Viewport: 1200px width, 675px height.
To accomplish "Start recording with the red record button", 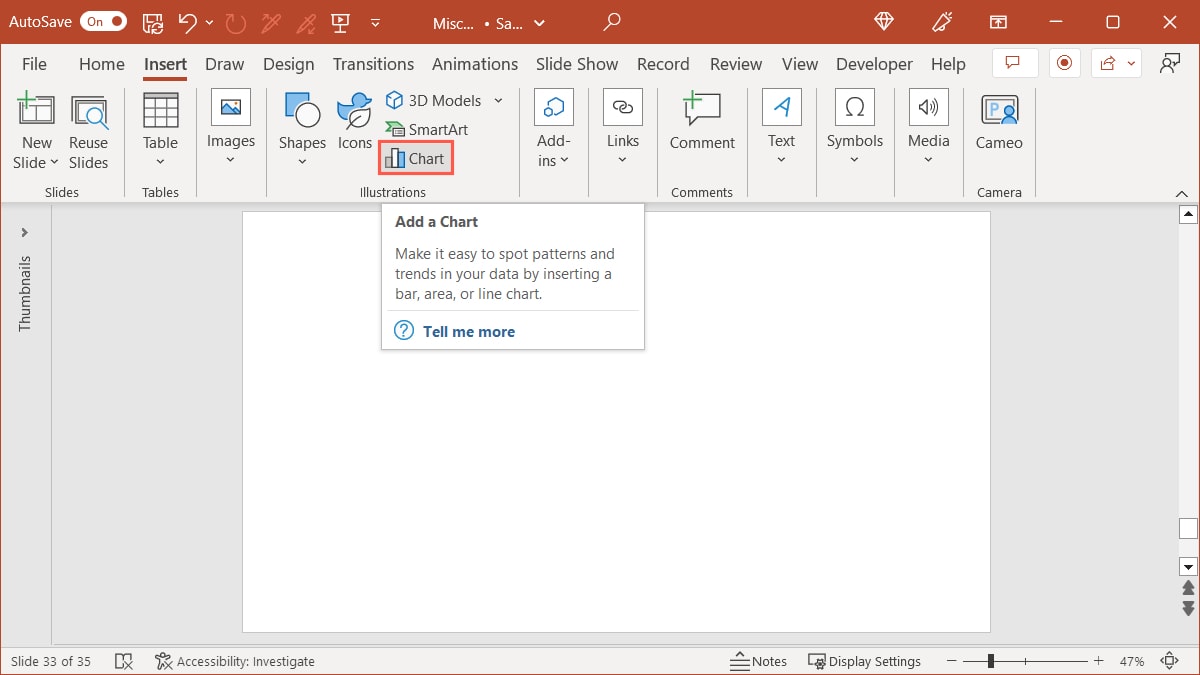I will click(x=1064, y=62).
